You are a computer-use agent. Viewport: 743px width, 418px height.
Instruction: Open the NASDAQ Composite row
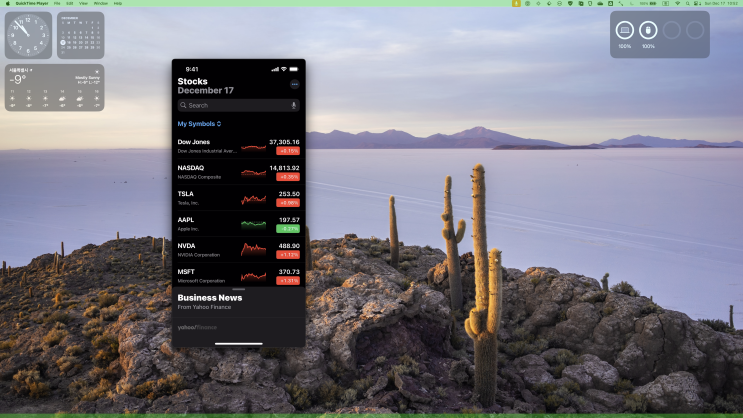[x=238, y=172]
